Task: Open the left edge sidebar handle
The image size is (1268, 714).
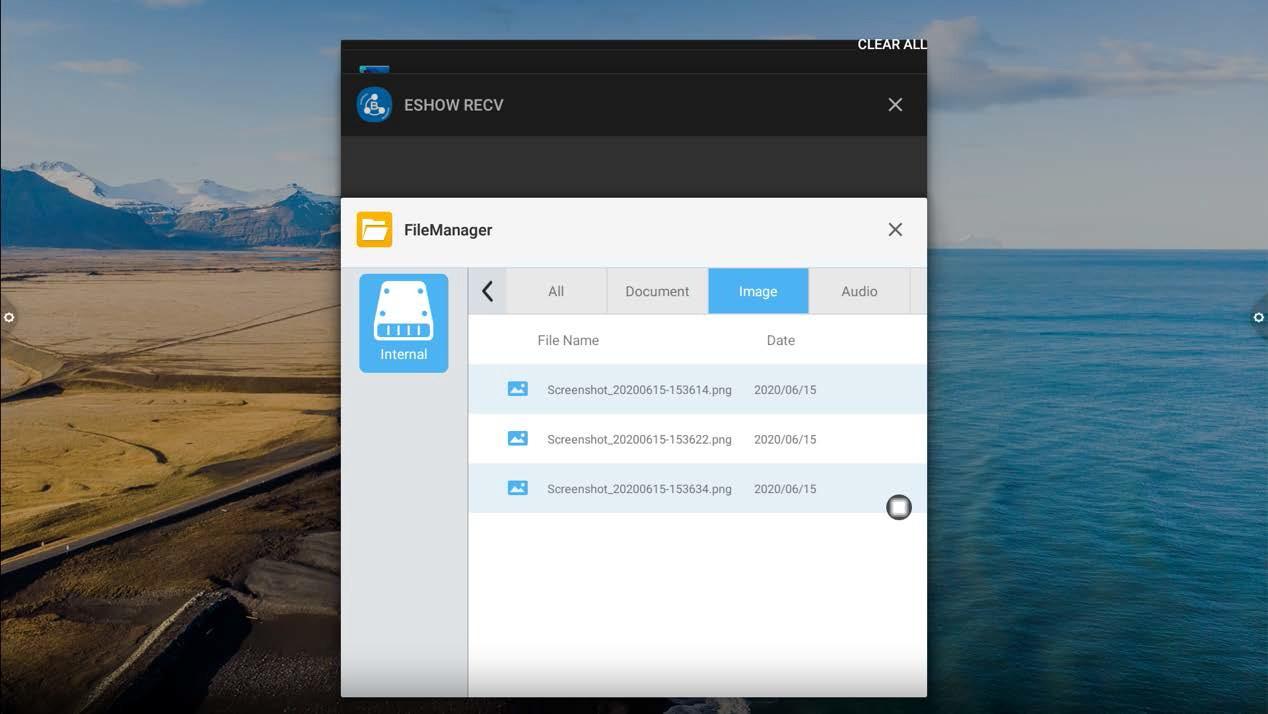Action: [9, 318]
